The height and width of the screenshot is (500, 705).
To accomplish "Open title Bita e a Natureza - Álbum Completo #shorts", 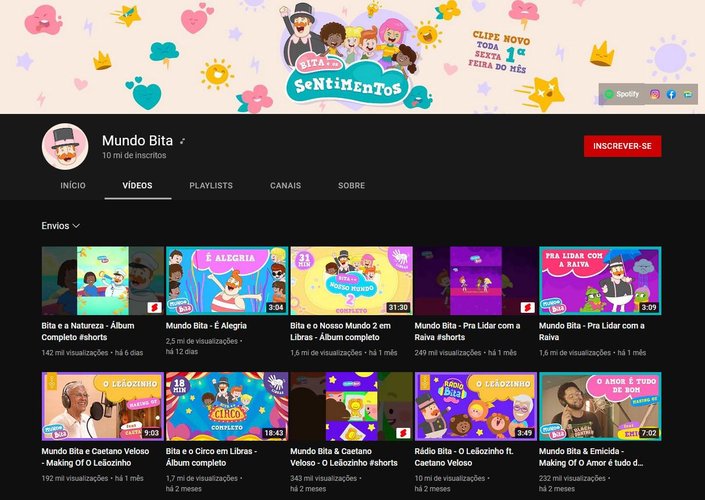I will [x=88, y=331].
